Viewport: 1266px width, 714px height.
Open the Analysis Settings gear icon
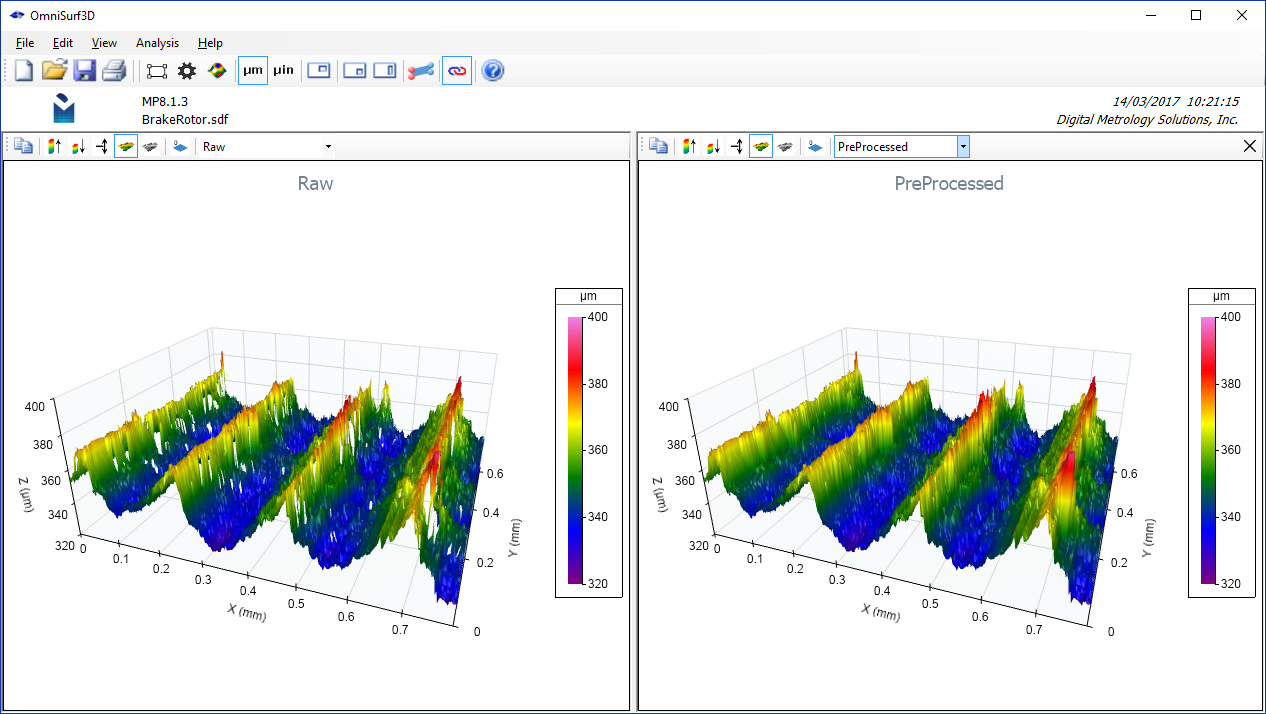point(186,70)
